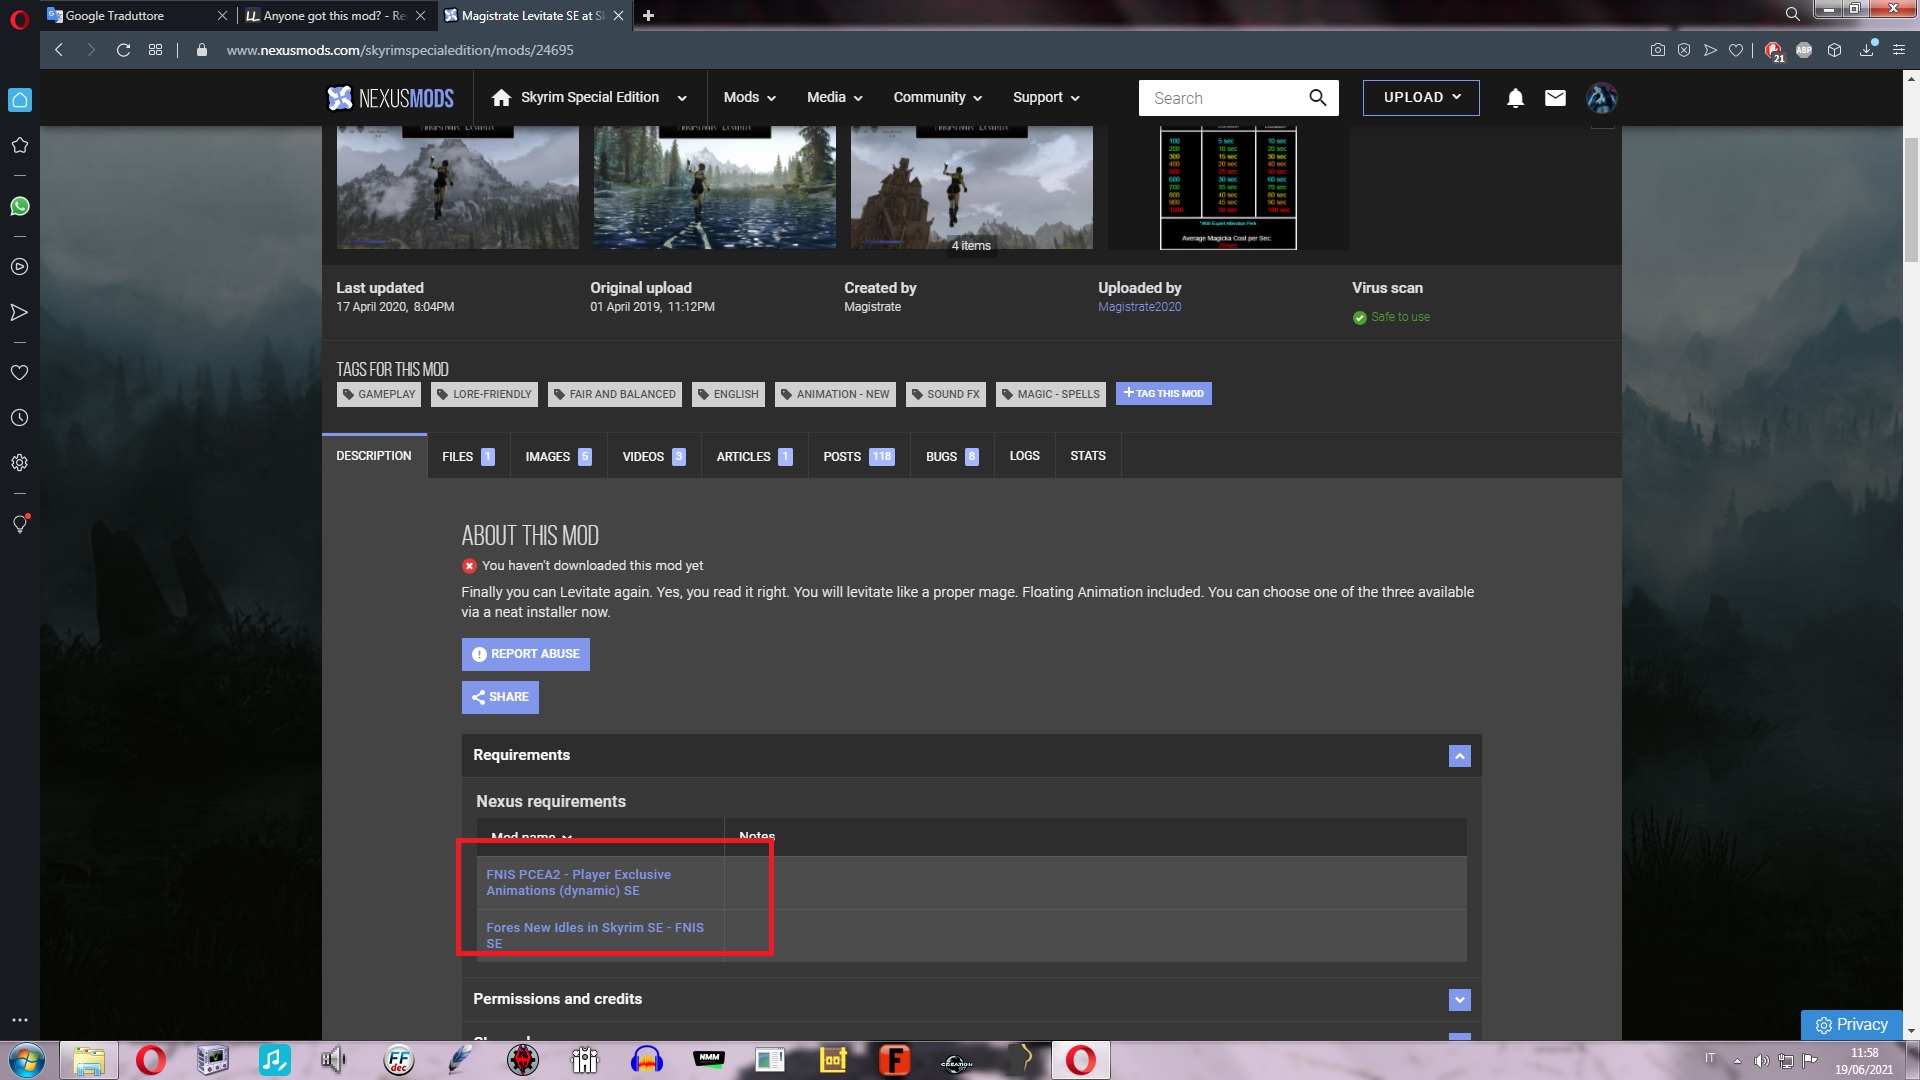Reload the page with refresh icon

point(123,50)
